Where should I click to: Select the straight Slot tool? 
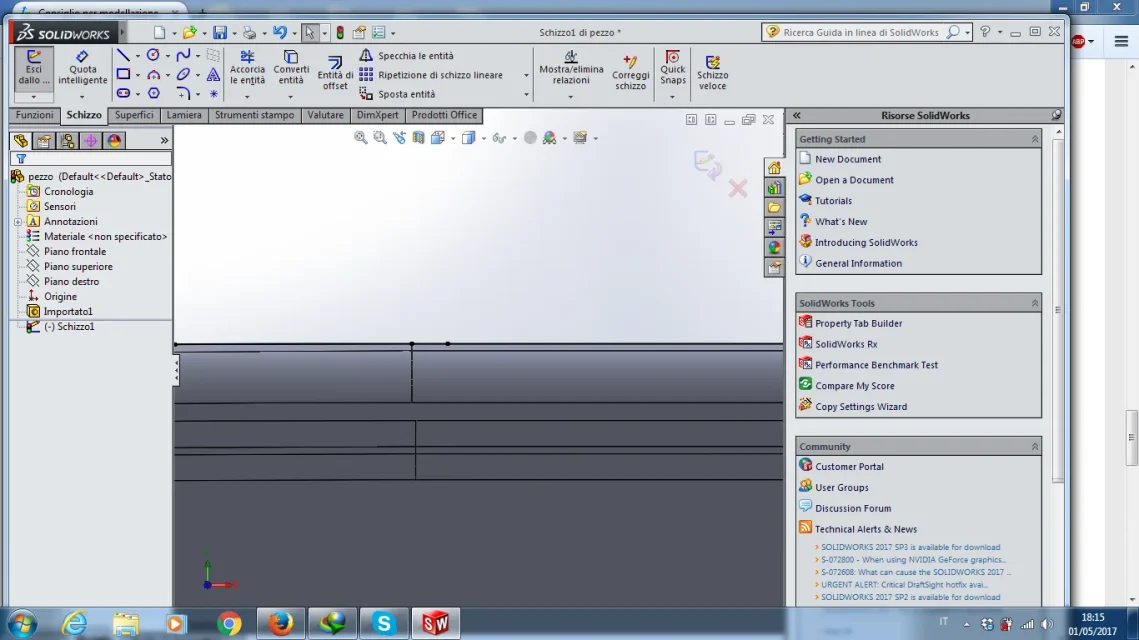pos(123,93)
